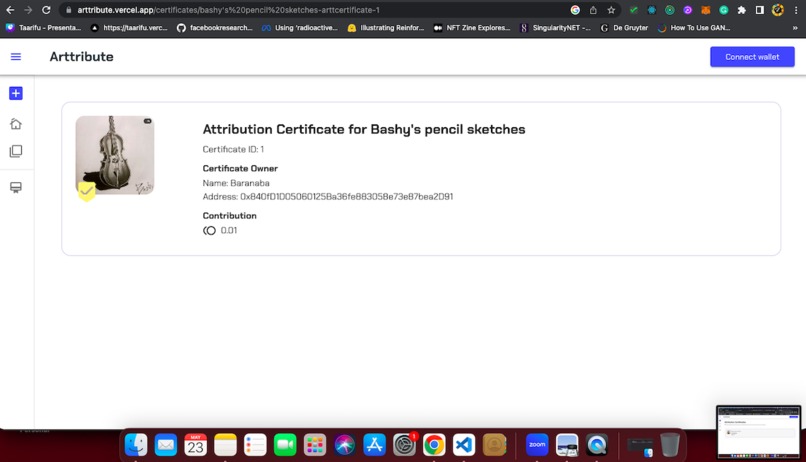Toggle the browser side panel
The height and width of the screenshot is (462, 806).
[760, 10]
